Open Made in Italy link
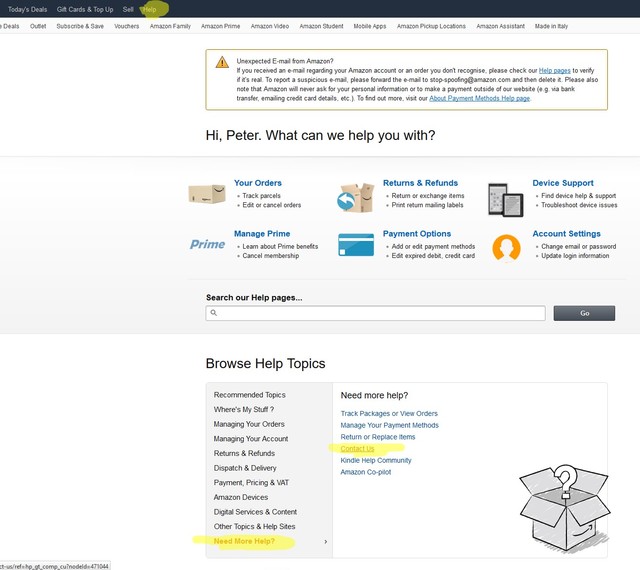 click(x=551, y=26)
